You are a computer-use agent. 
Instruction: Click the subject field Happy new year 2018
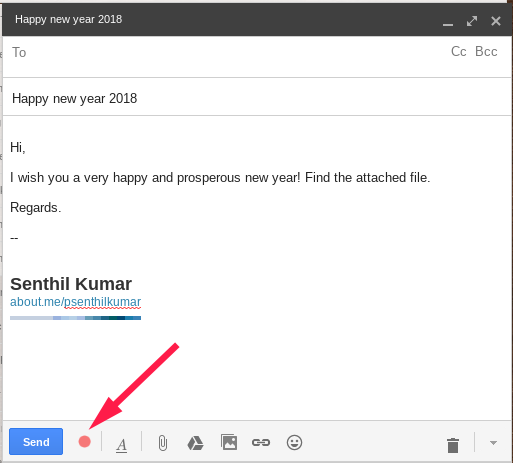tap(257, 98)
